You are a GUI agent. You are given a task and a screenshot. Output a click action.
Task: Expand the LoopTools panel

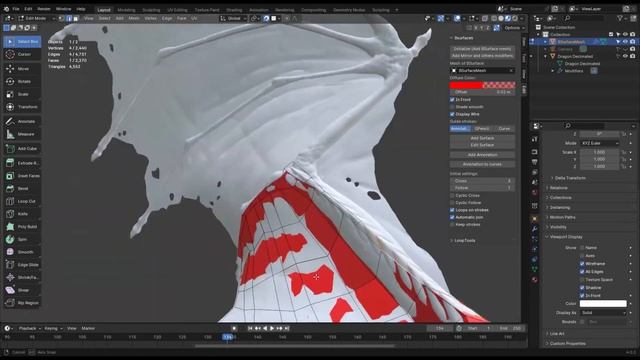tap(463, 241)
